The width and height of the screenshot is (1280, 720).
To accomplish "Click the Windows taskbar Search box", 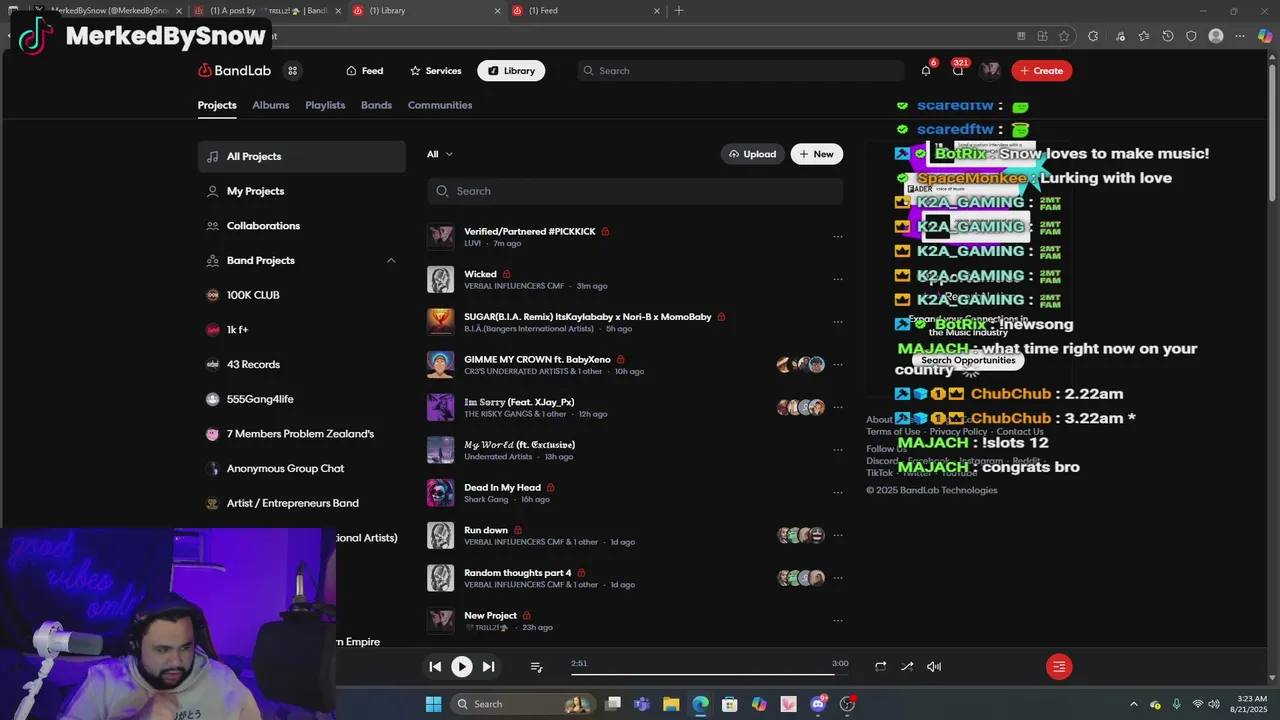I will (x=523, y=704).
